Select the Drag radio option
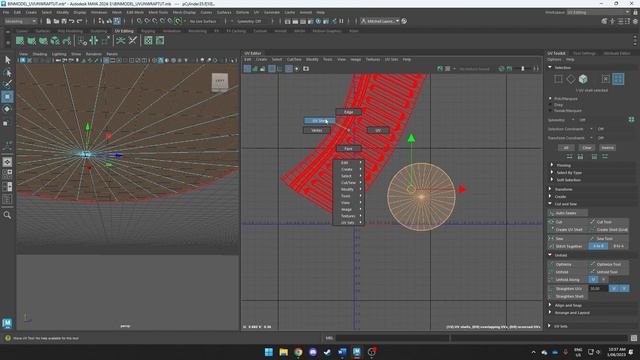Image resolution: width=640 pixels, height=360 pixels. point(550,104)
